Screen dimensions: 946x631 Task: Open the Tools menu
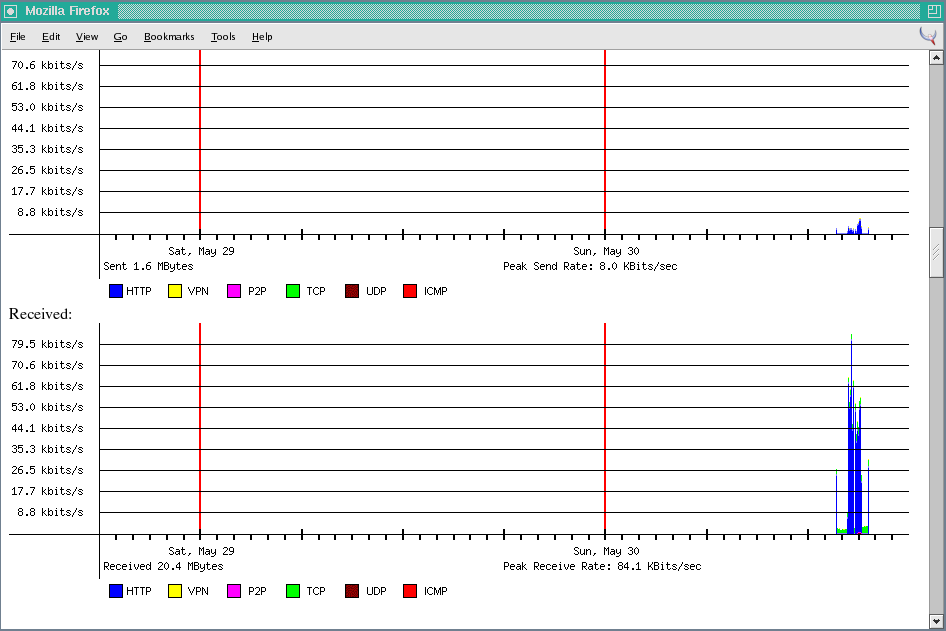click(x=223, y=37)
